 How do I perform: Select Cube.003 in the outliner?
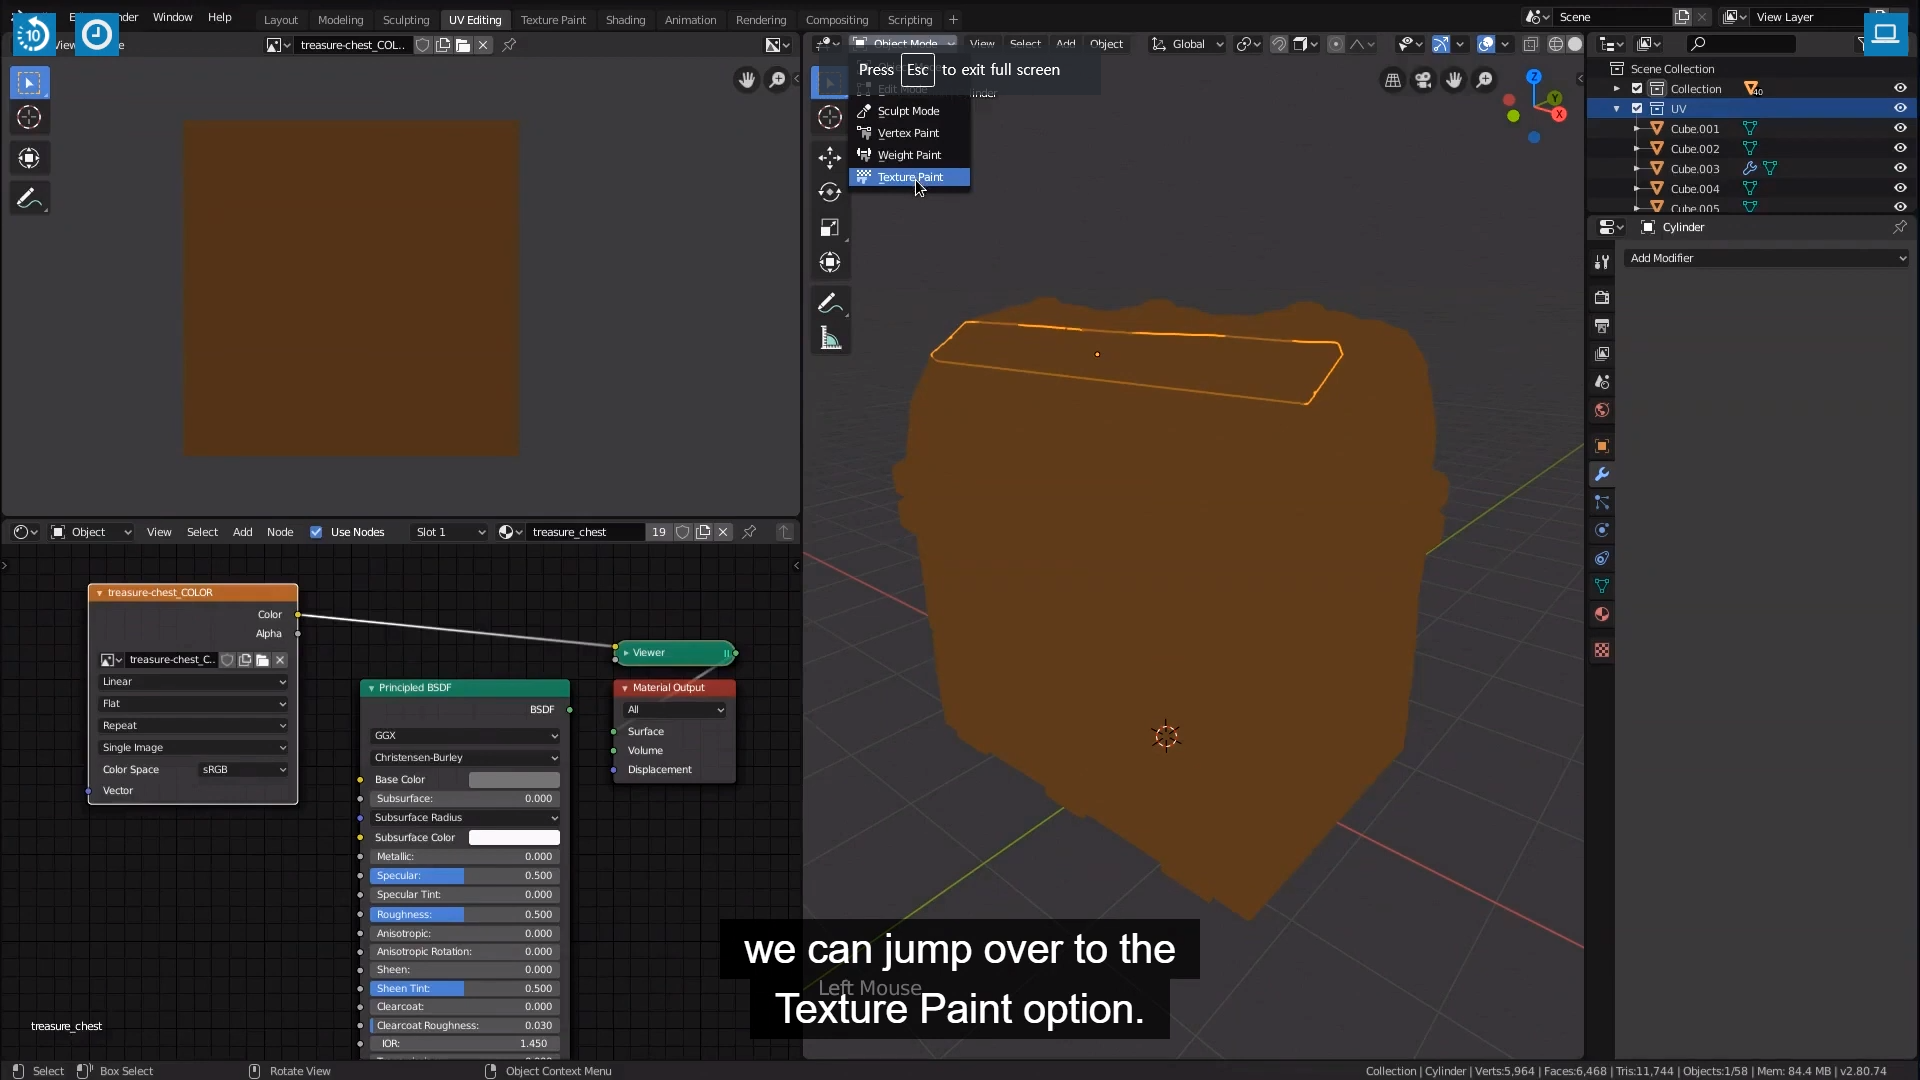point(1695,168)
